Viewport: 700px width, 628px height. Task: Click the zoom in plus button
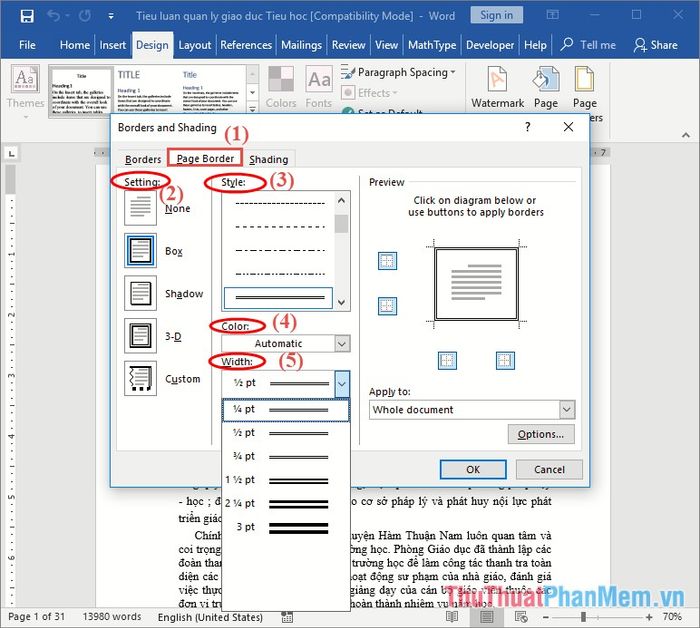[649, 617]
